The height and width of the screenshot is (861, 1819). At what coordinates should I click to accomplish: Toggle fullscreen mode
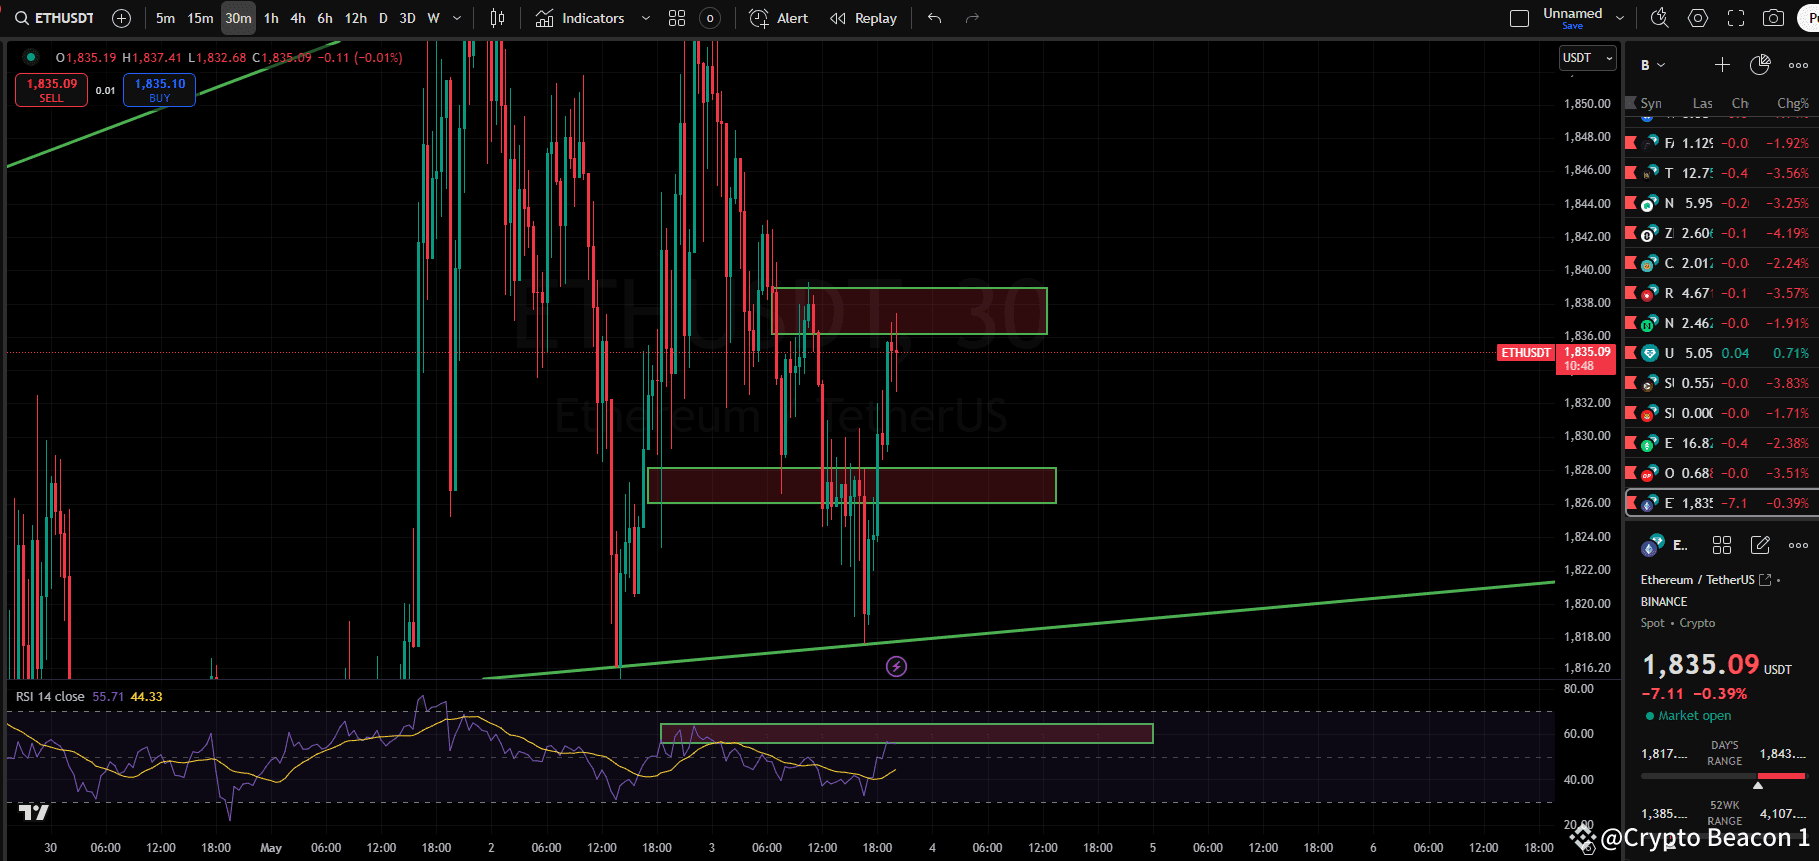click(1736, 18)
